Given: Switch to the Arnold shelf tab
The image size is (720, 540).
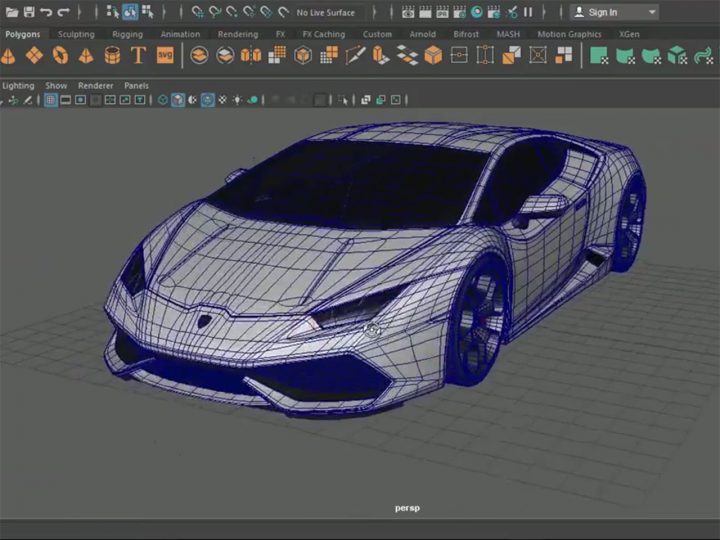Looking at the screenshot, I should pos(422,34).
